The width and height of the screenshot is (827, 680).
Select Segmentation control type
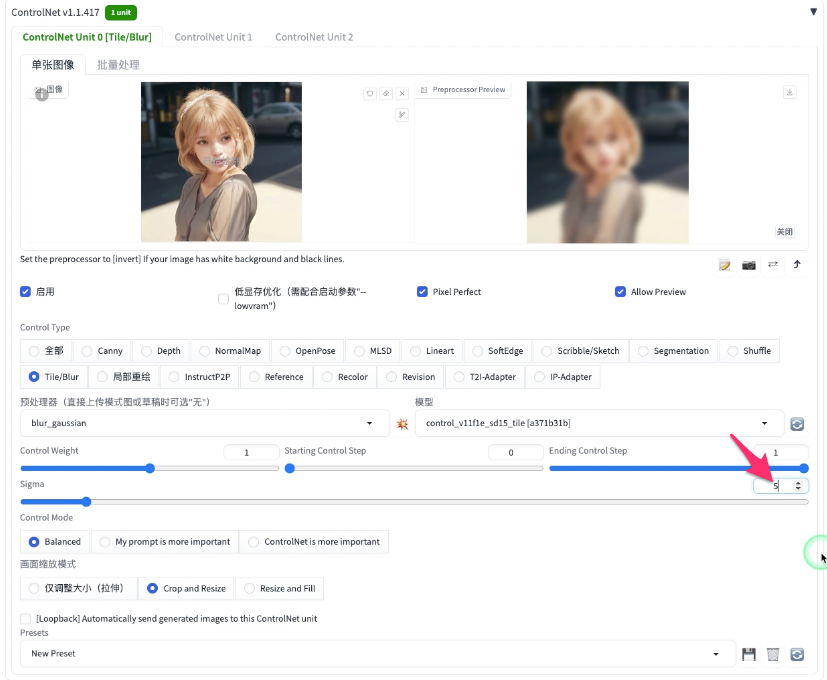[x=674, y=351]
